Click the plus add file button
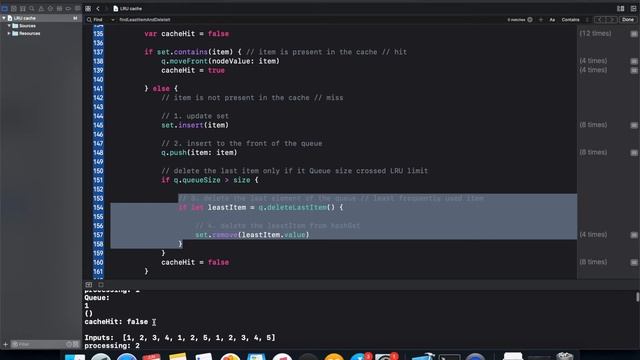 pyautogui.click(x=5, y=344)
